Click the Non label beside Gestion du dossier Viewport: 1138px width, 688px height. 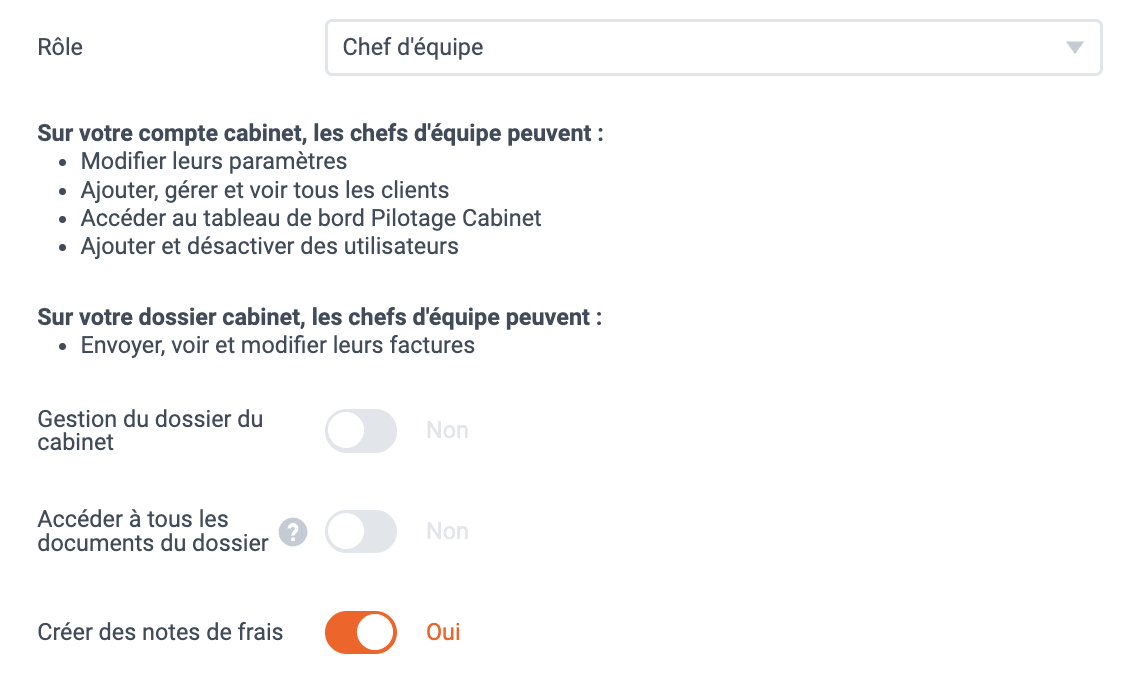(x=447, y=430)
